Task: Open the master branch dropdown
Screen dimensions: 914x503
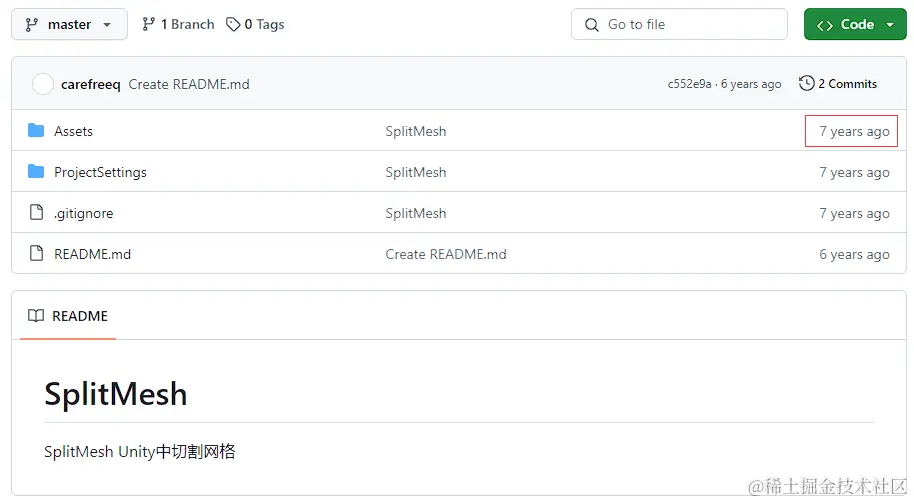Action: (69, 24)
